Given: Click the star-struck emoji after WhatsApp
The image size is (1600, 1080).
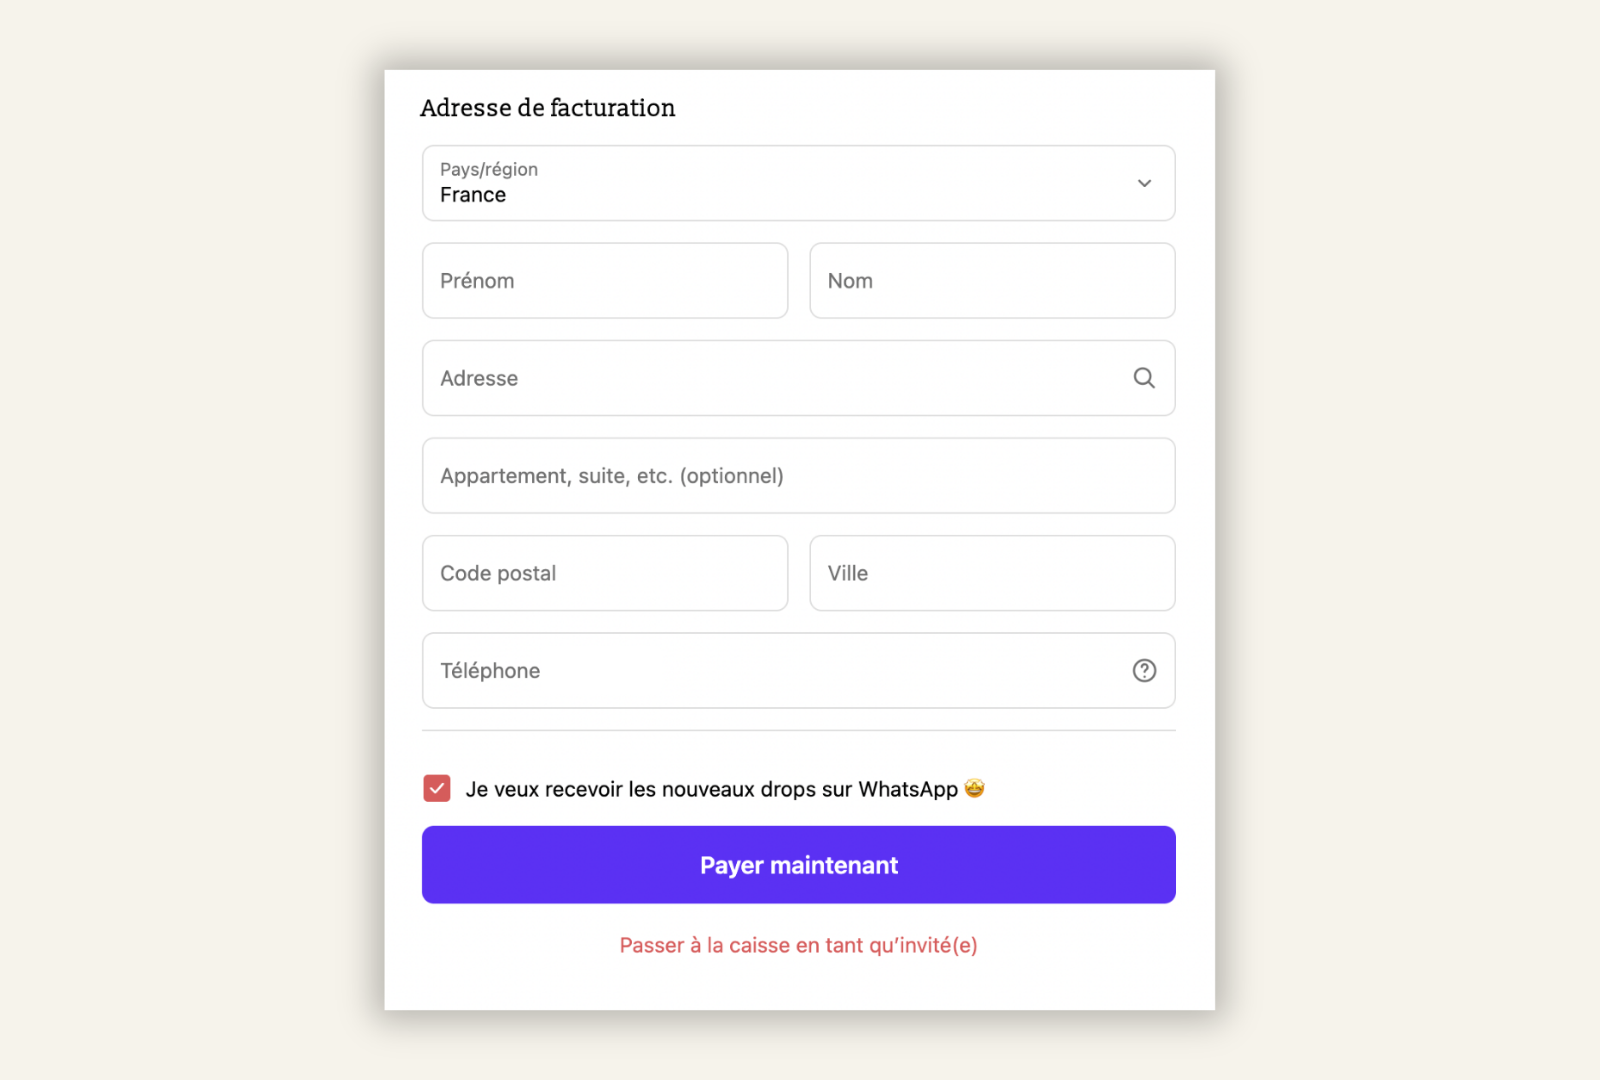Looking at the screenshot, I should (x=974, y=789).
